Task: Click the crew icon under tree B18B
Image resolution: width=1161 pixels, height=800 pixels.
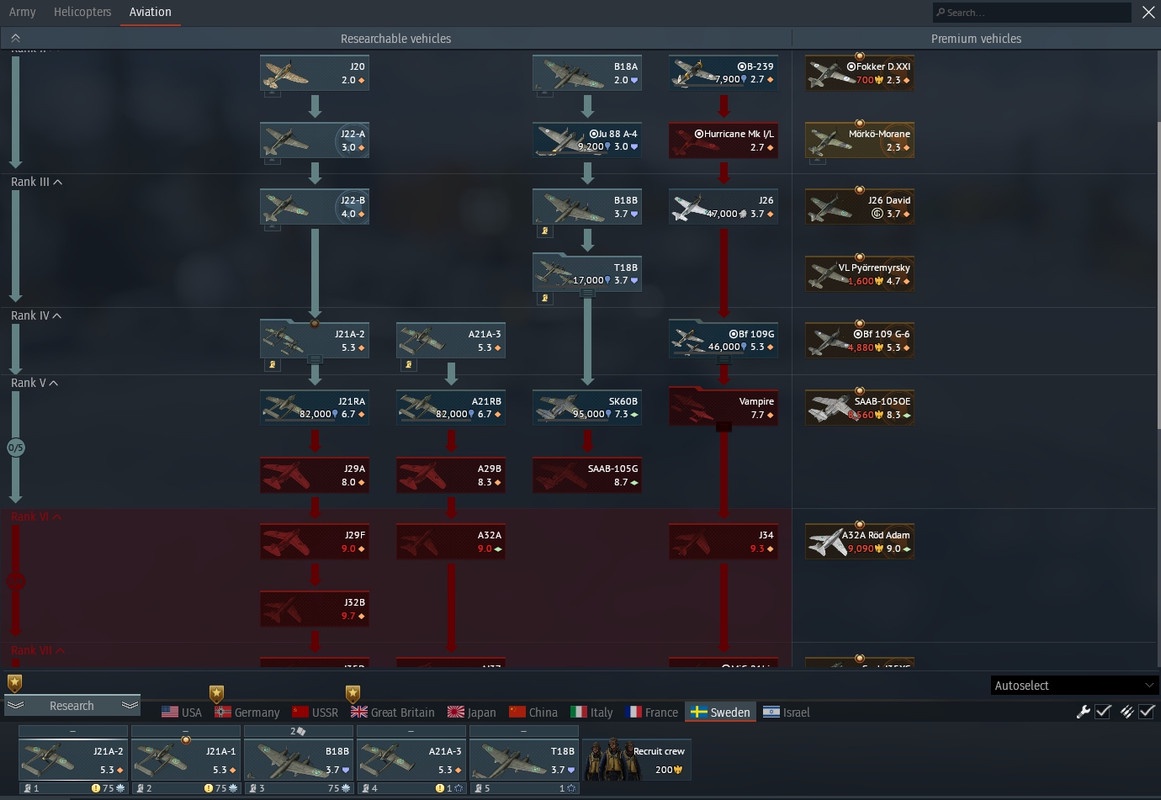Action: (x=545, y=231)
